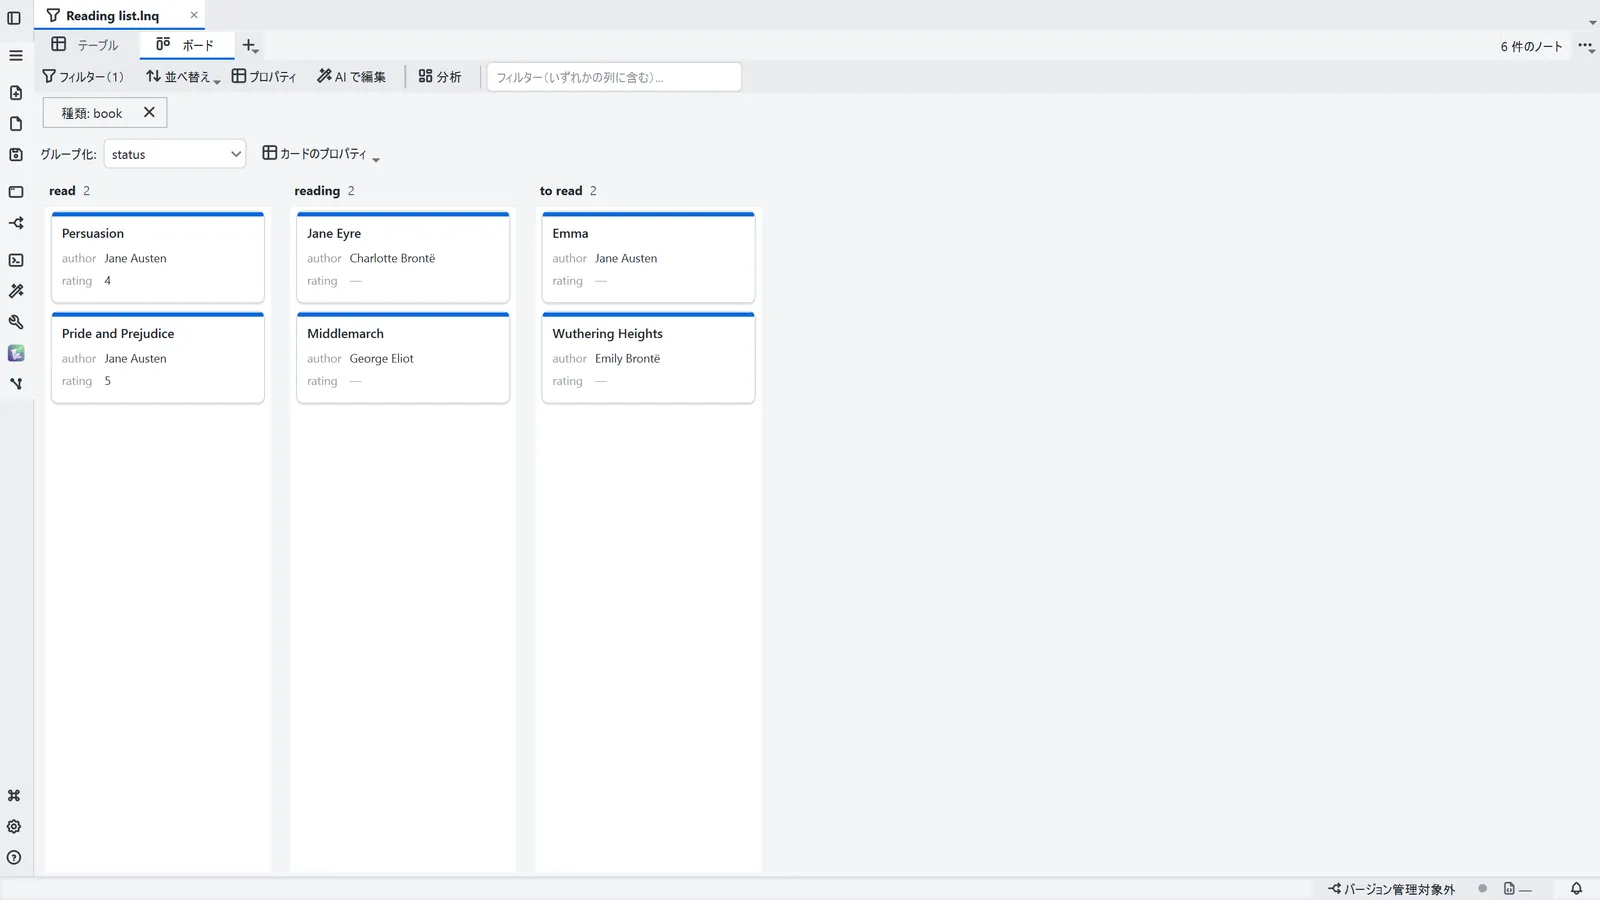Click バージョン管理対象外 in status bar
Viewport: 1600px width, 900px height.
coord(1392,889)
